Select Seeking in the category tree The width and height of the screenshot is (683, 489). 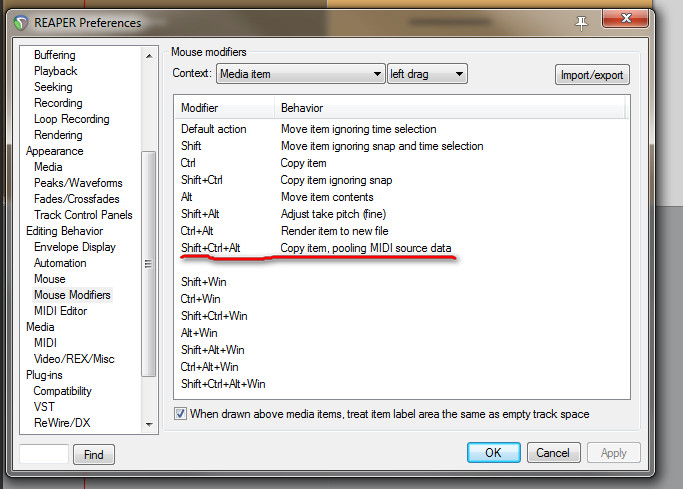tap(53, 87)
